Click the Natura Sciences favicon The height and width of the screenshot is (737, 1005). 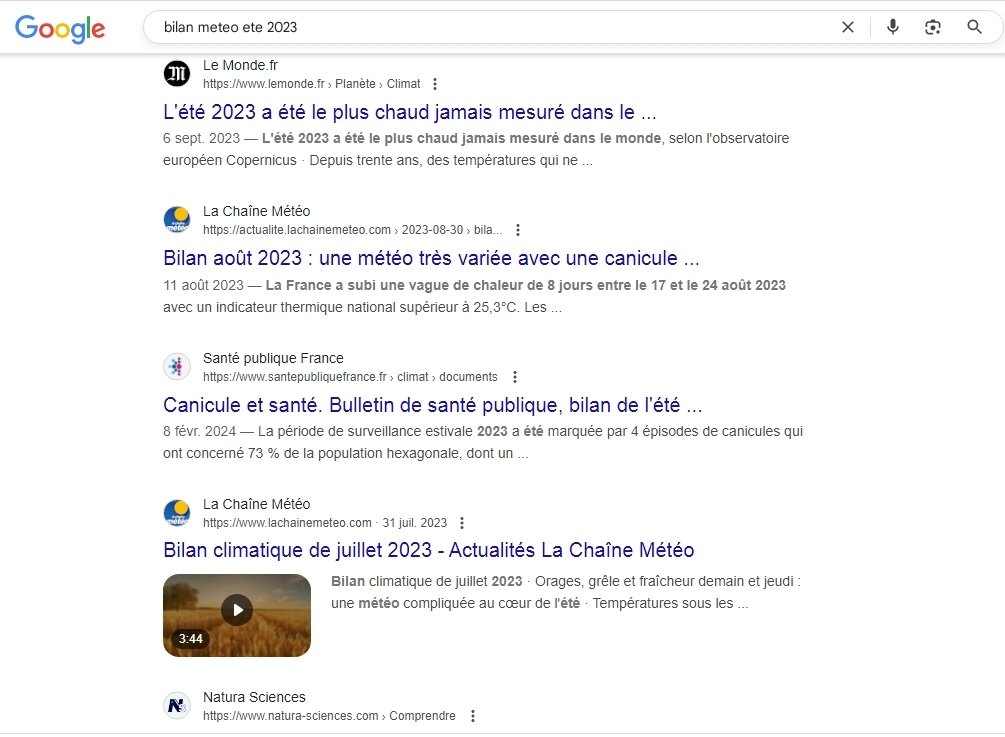[x=177, y=706]
